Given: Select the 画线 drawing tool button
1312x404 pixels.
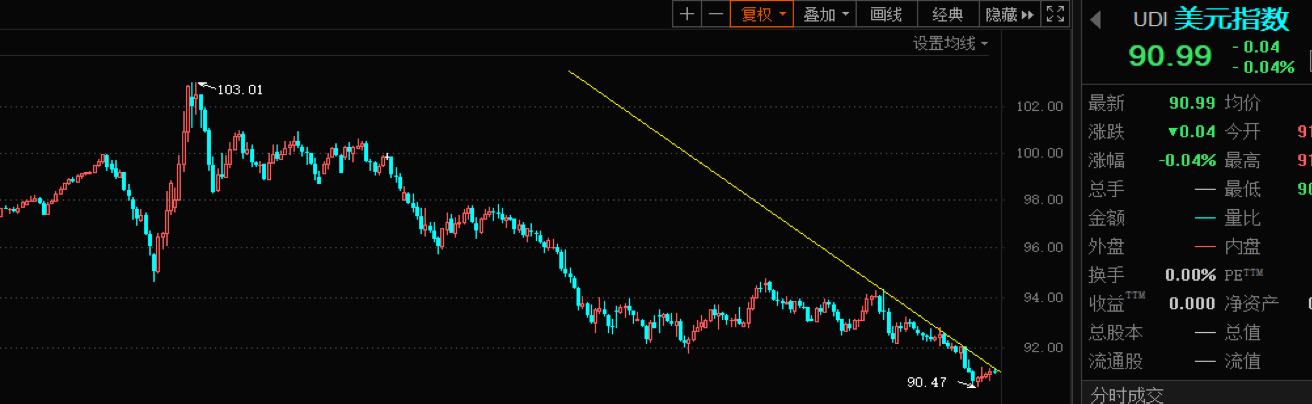Looking at the screenshot, I should pyautogui.click(x=886, y=14).
